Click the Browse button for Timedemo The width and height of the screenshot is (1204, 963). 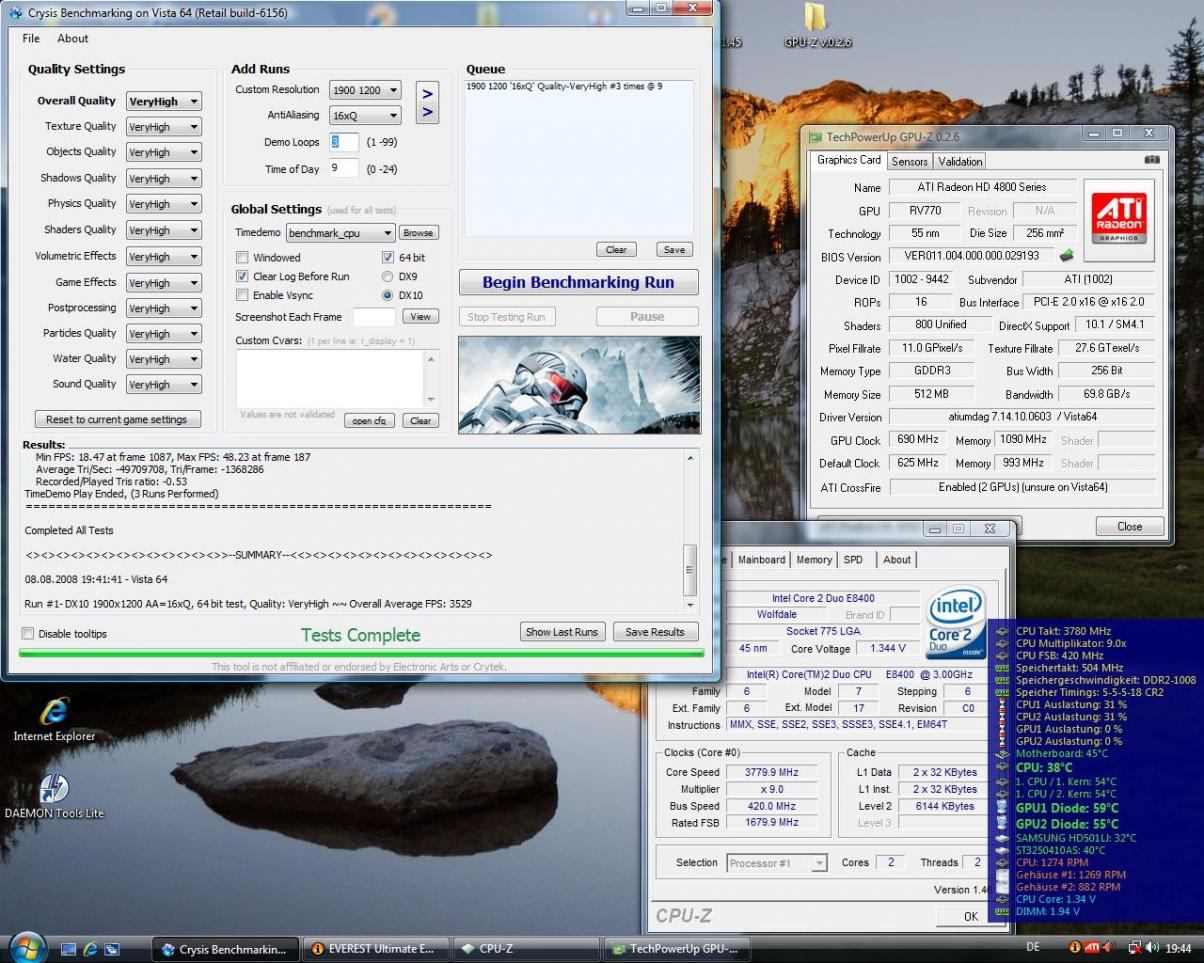[418, 233]
